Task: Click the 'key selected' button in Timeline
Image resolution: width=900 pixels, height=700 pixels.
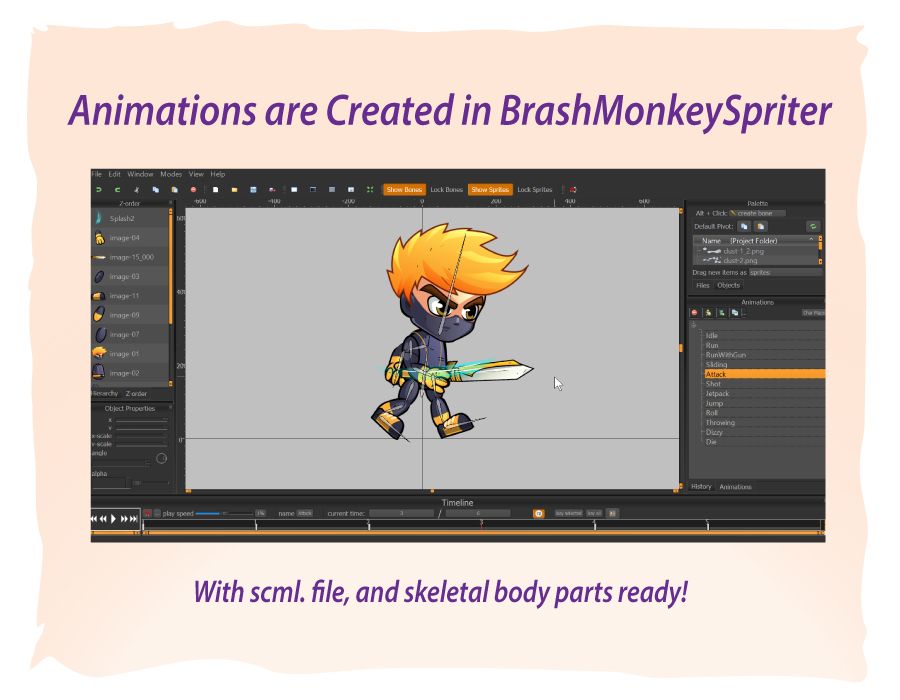Action: [x=568, y=514]
